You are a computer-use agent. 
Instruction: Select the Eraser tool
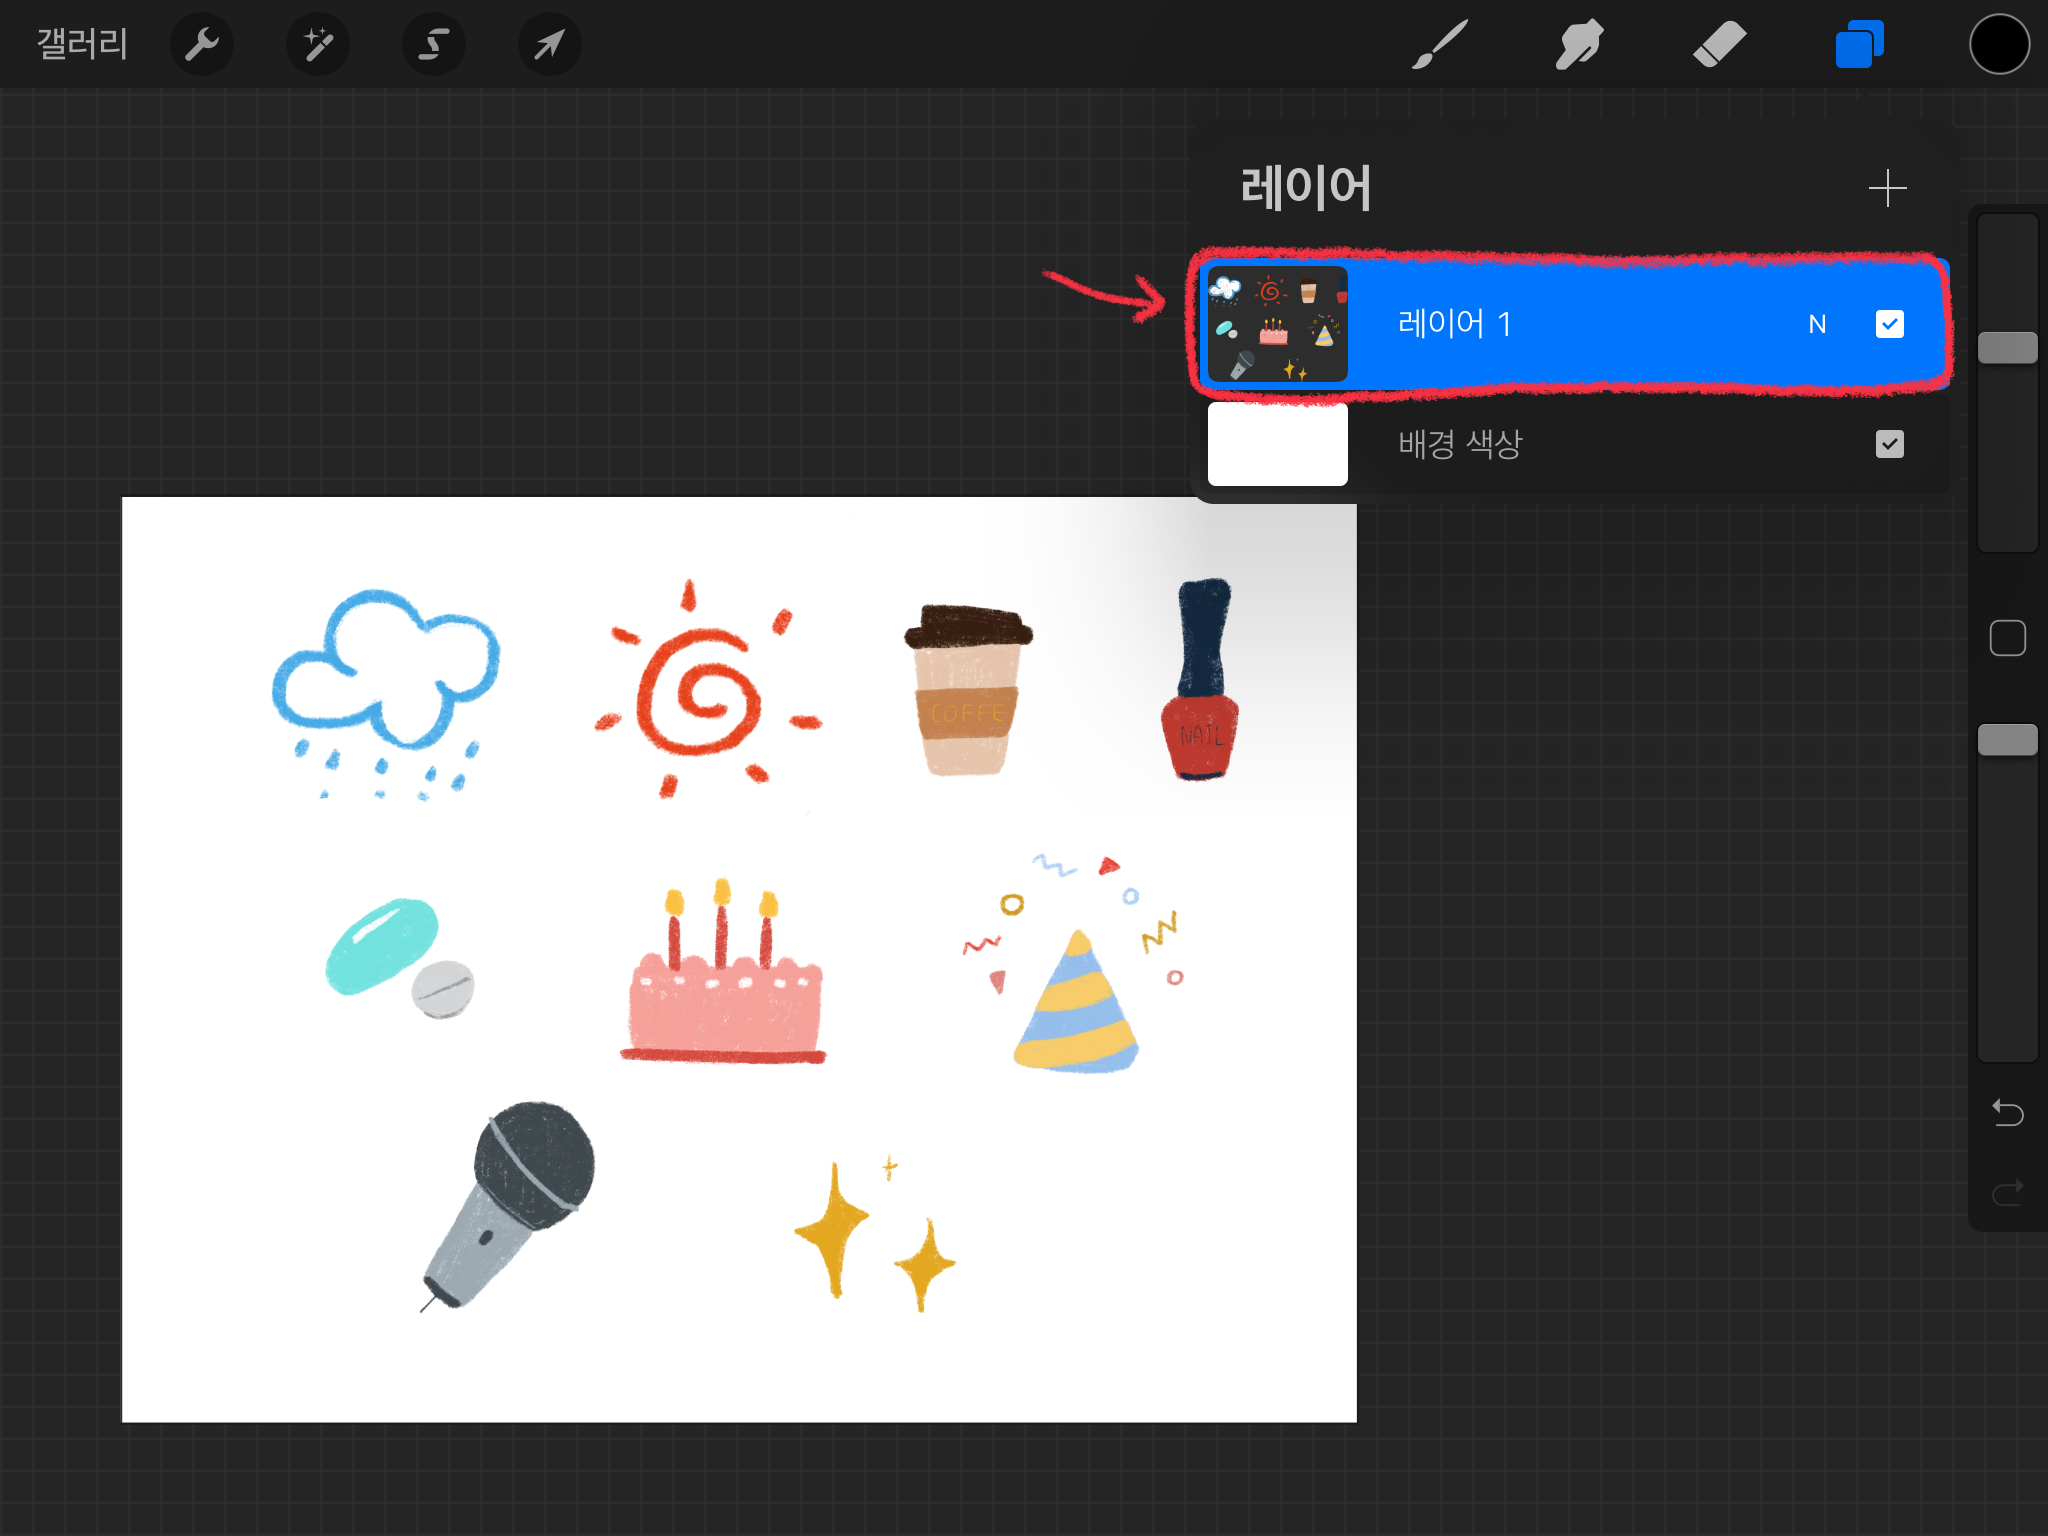tap(1719, 44)
